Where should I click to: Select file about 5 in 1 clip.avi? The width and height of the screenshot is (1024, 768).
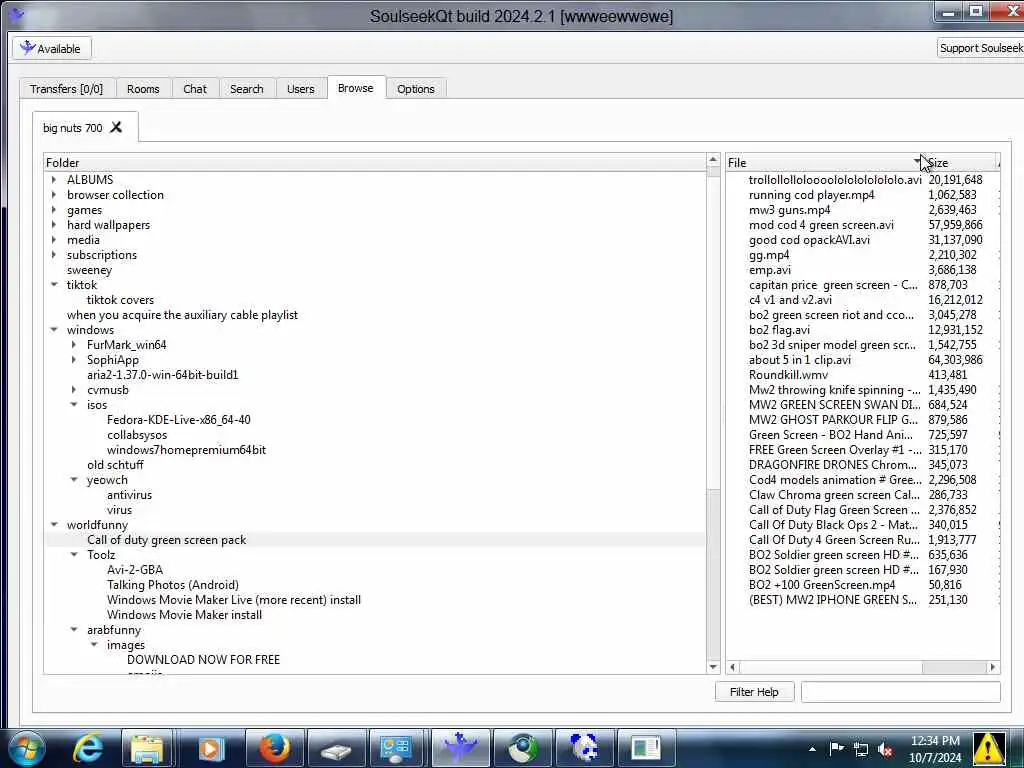(x=800, y=360)
